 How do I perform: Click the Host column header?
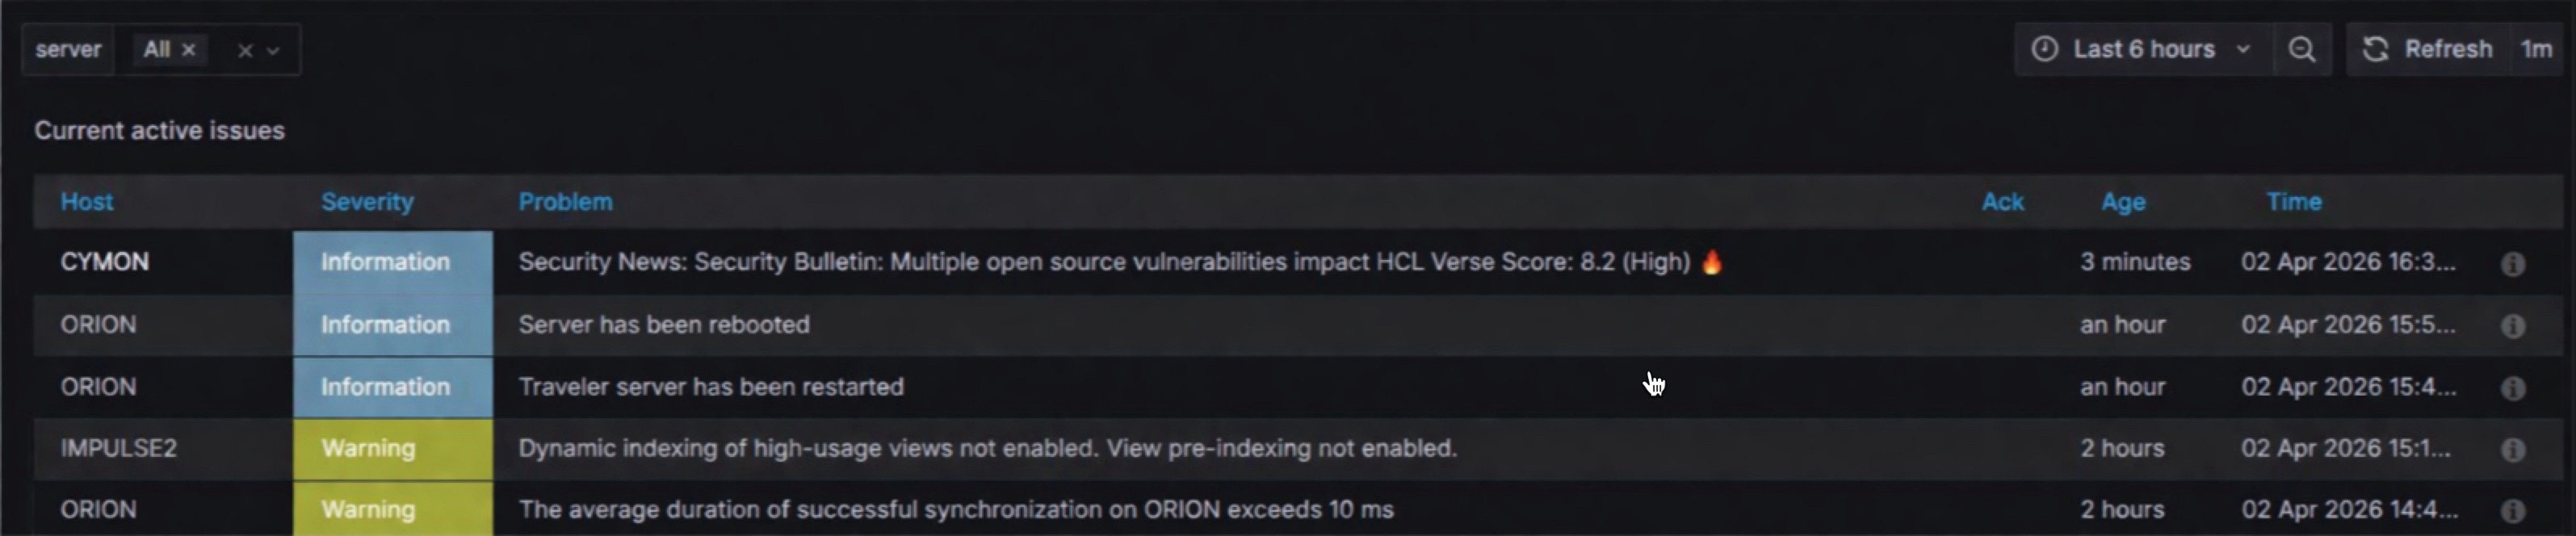[86, 202]
